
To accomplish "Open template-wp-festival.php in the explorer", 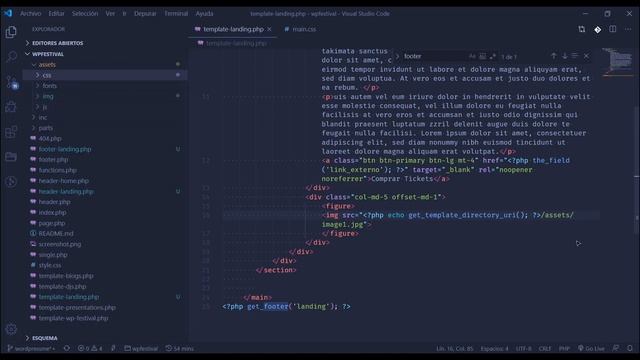I will coord(73,318).
